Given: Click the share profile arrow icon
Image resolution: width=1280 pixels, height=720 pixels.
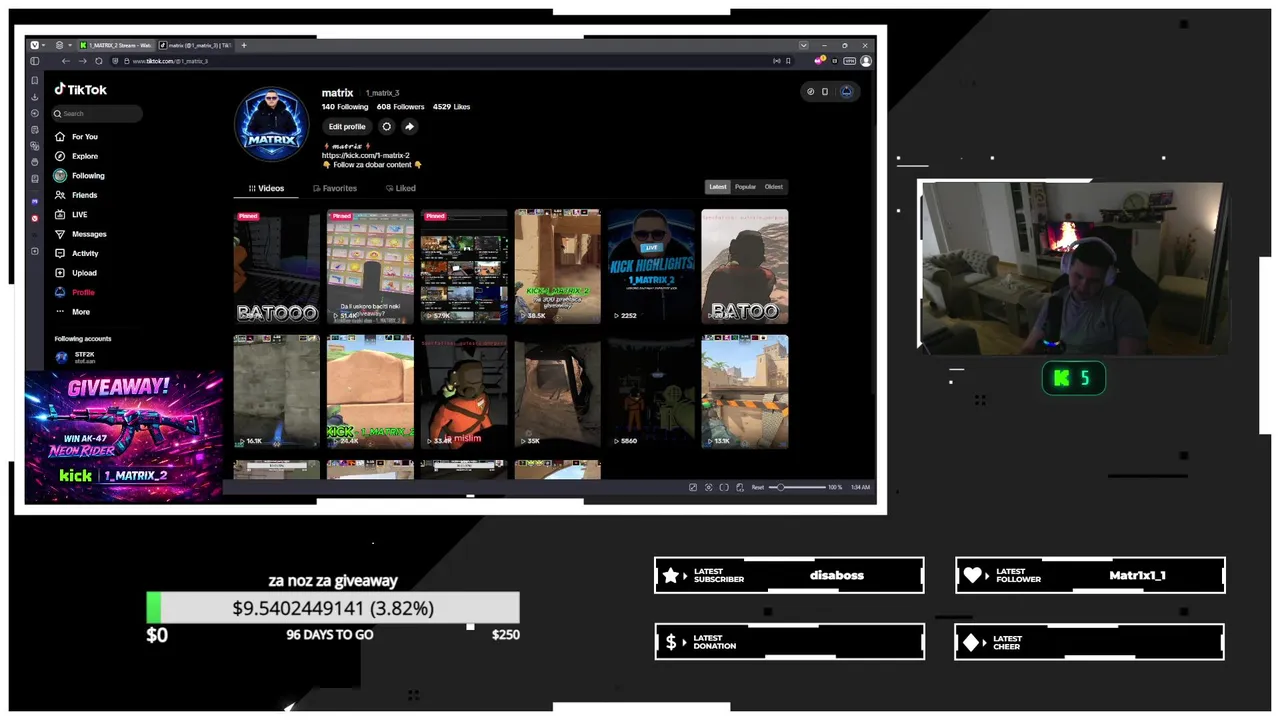Looking at the screenshot, I should pos(409,127).
